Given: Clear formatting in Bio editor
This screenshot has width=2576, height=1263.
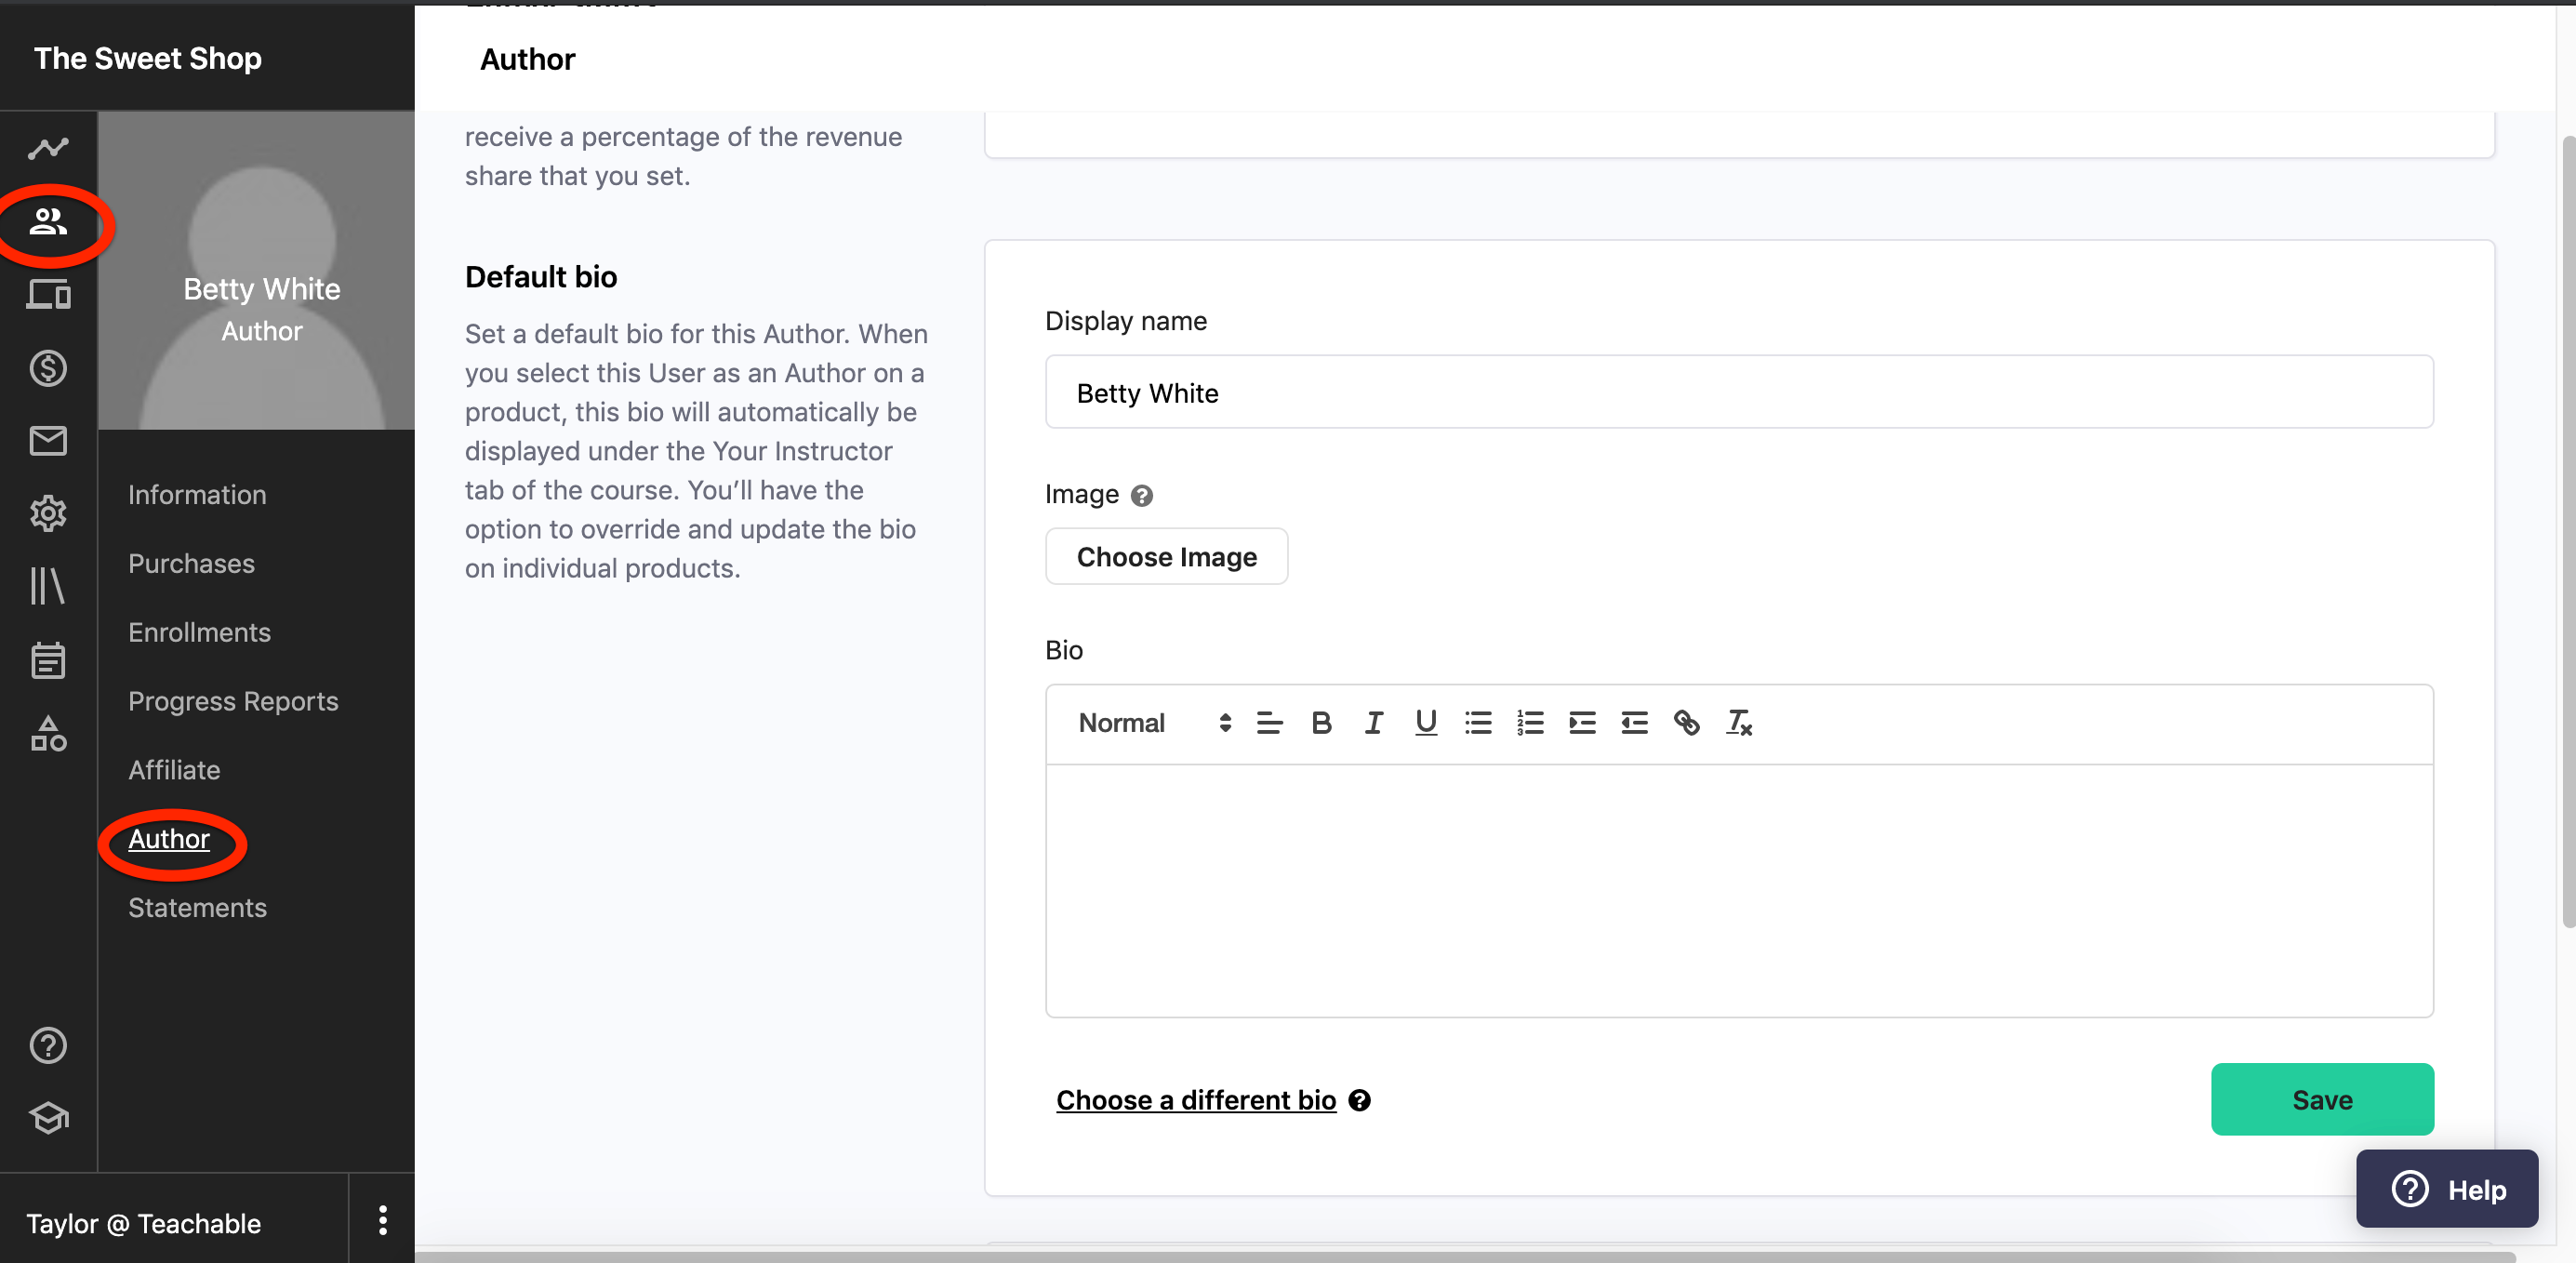Looking at the screenshot, I should coord(1739,723).
